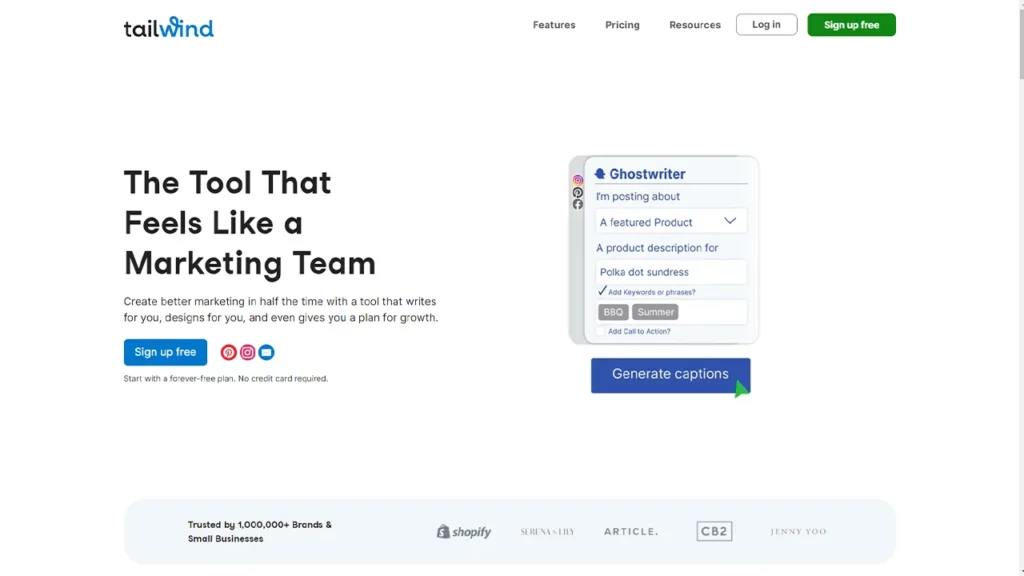Click the Shopify logo
This screenshot has height=576, width=1024.
tap(464, 532)
